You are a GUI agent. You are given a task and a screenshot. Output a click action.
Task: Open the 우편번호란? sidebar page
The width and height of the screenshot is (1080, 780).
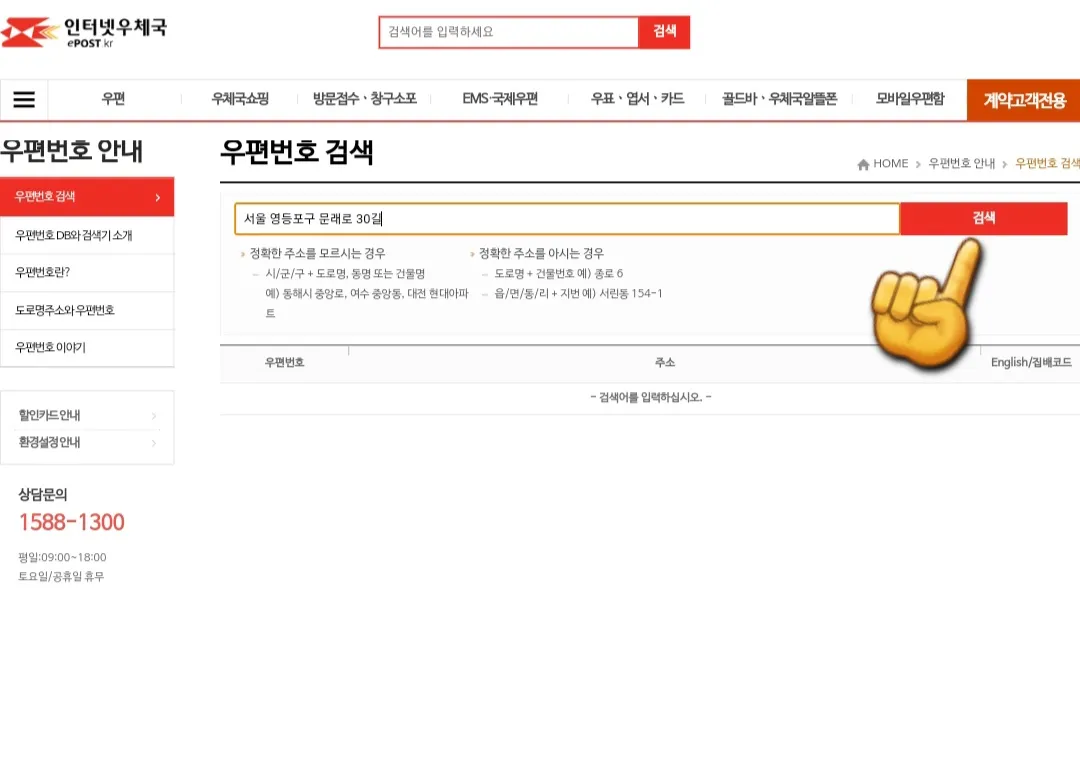[x=88, y=272]
